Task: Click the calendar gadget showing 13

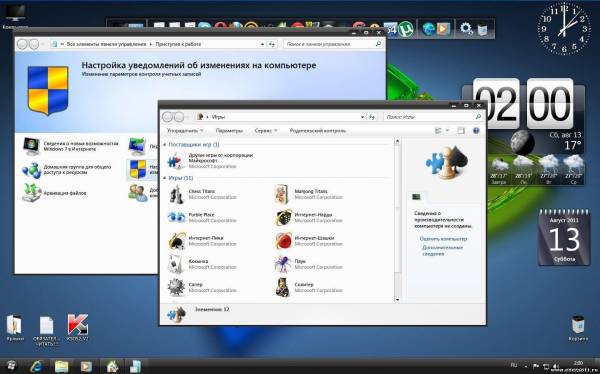Action: [x=564, y=237]
